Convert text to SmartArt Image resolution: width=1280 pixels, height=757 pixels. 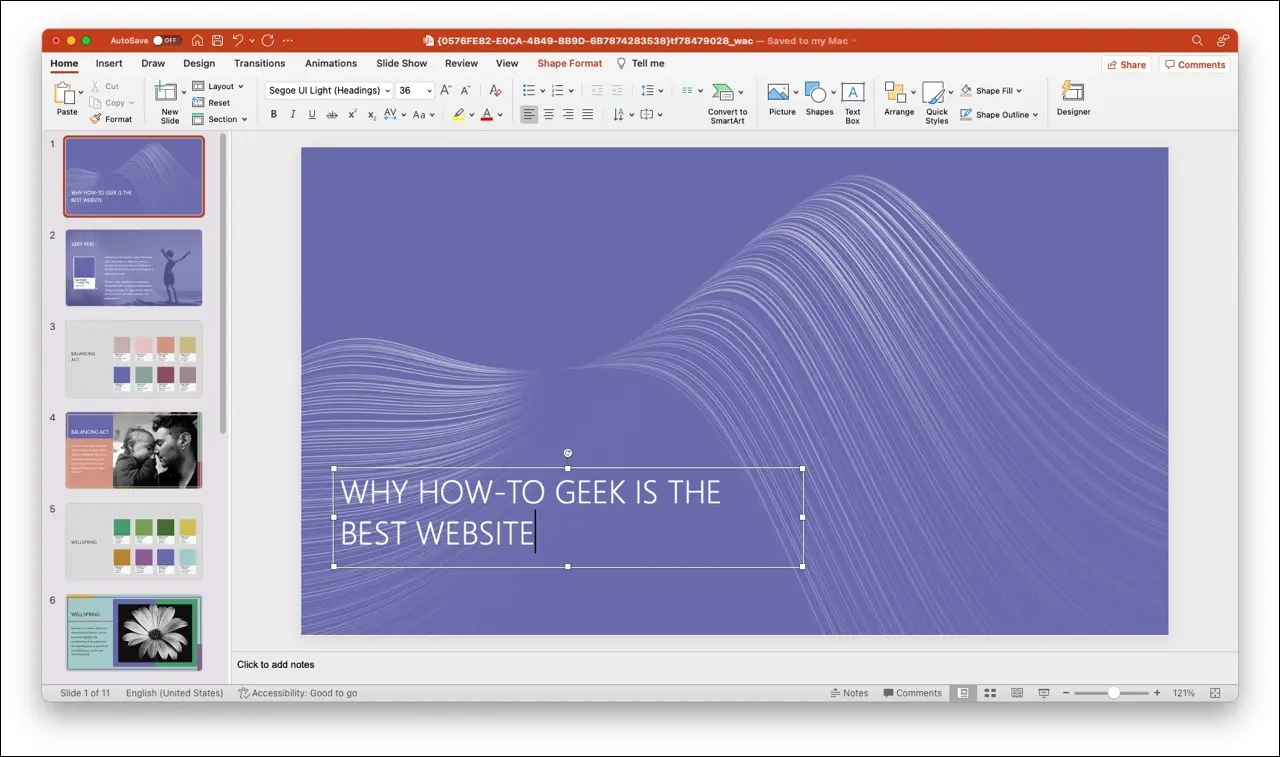click(727, 103)
